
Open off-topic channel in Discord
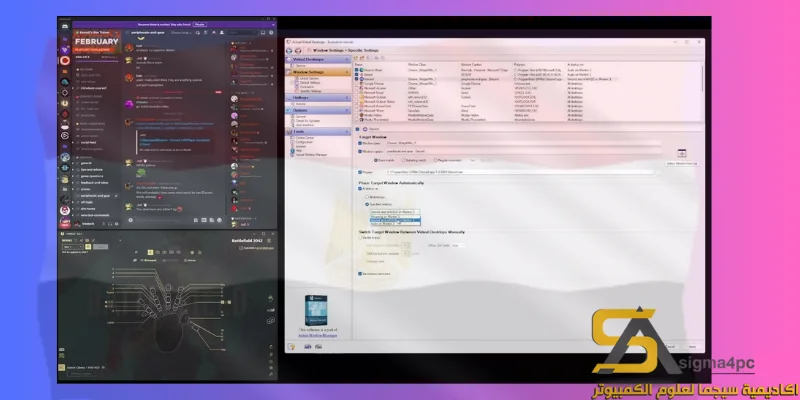87,202
